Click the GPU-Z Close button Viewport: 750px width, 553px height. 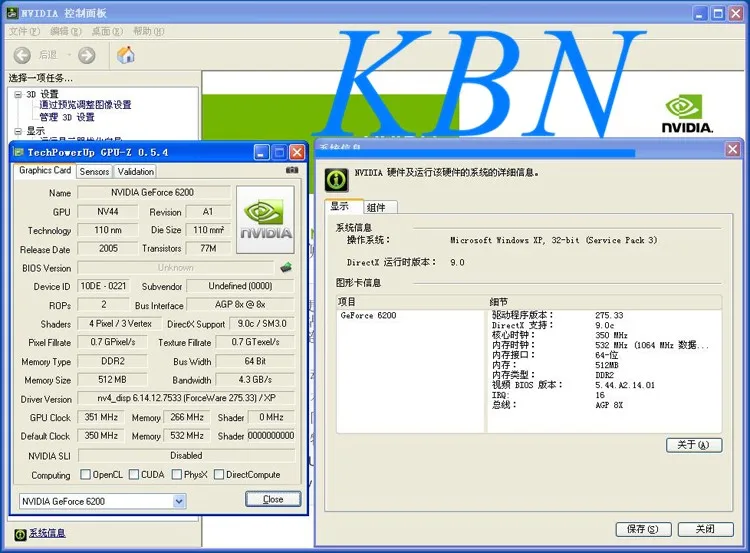click(x=273, y=499)
